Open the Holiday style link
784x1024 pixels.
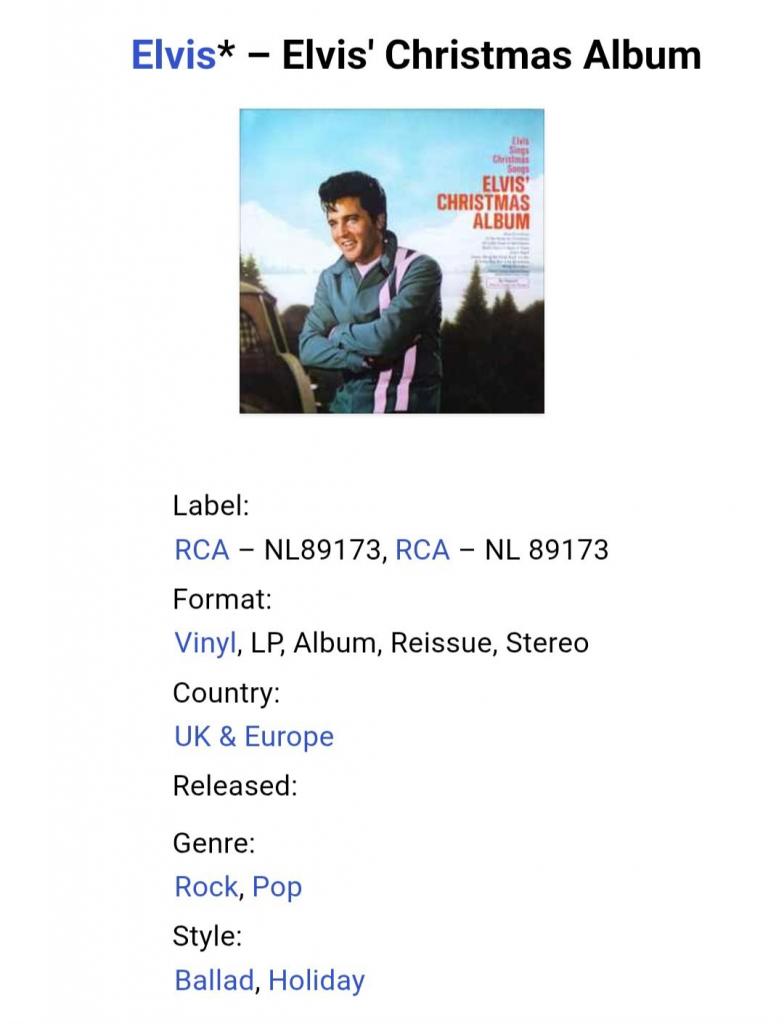tap(316, 981)
